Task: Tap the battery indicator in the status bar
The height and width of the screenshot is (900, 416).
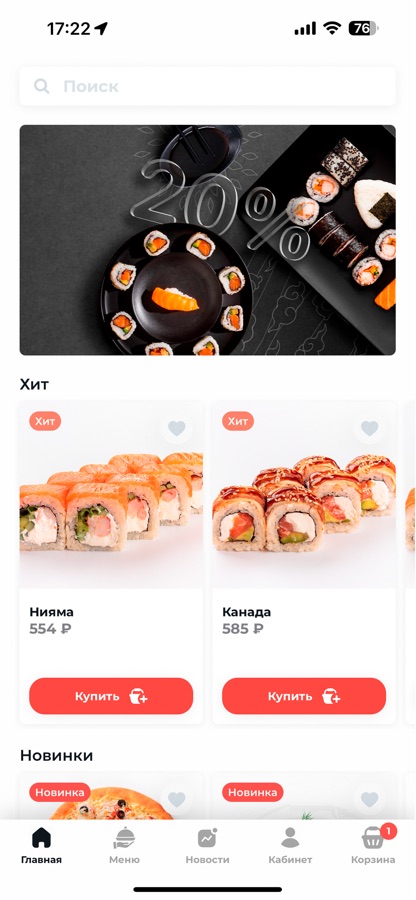Action: tap(364, 28)
